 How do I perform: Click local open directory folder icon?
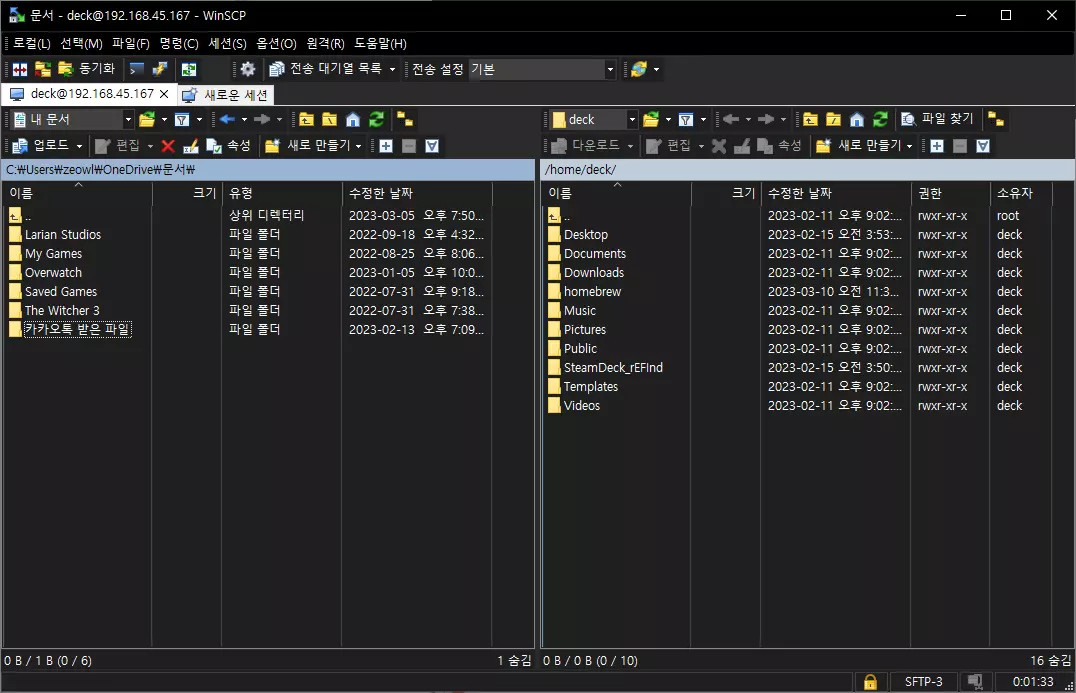[x=147, y=120]
